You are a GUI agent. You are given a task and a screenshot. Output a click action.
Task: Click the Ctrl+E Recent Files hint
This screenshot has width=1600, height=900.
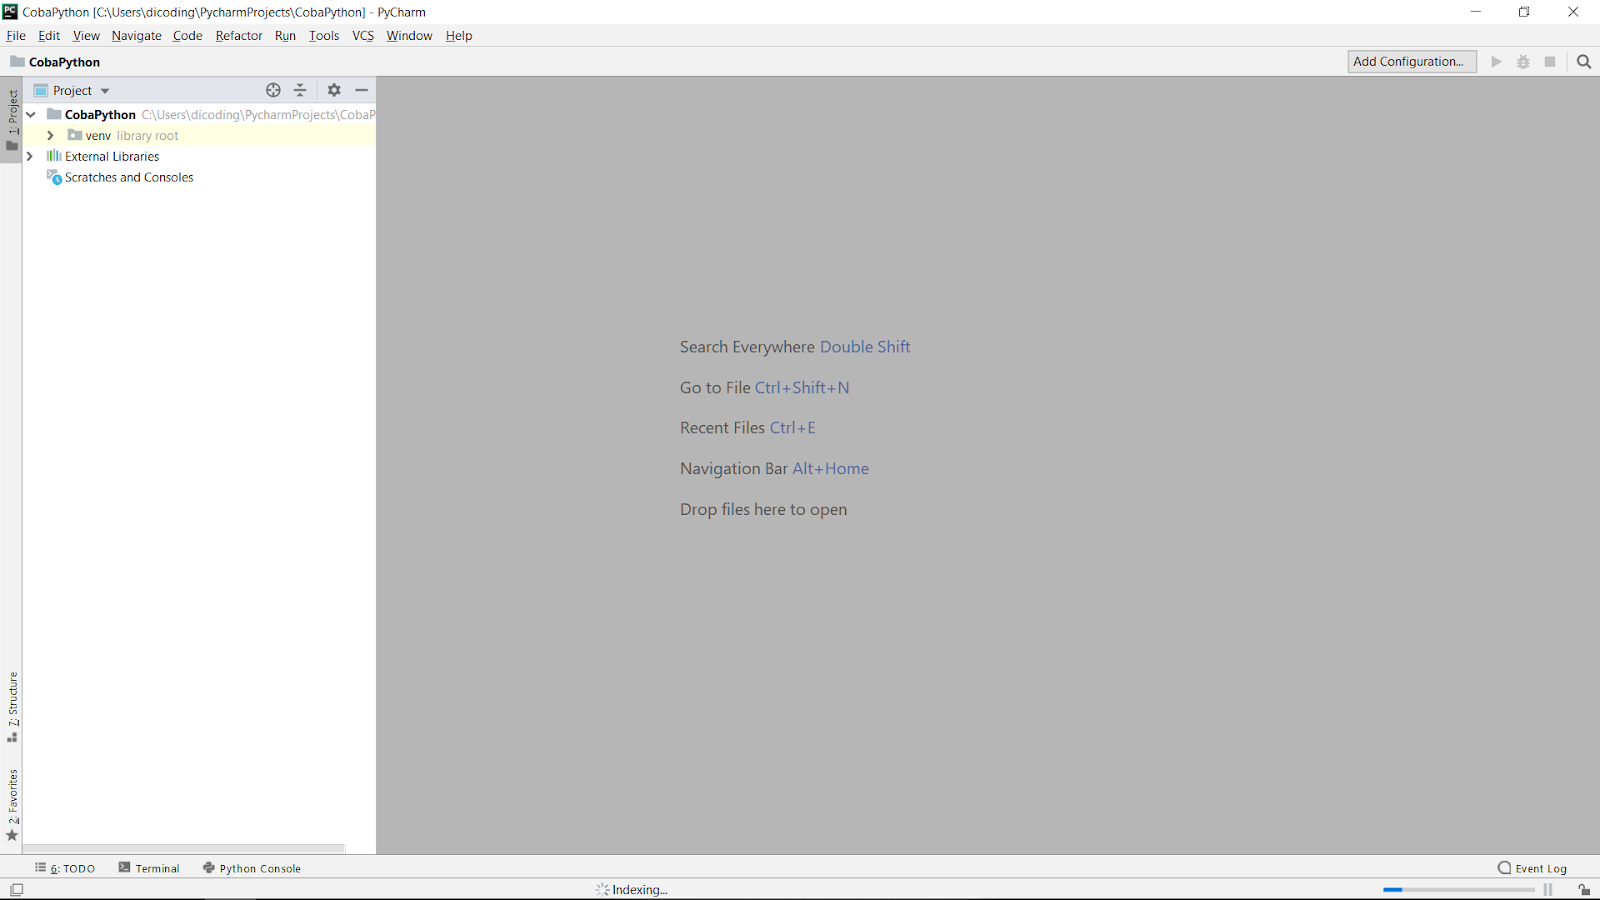click(793, 428)
